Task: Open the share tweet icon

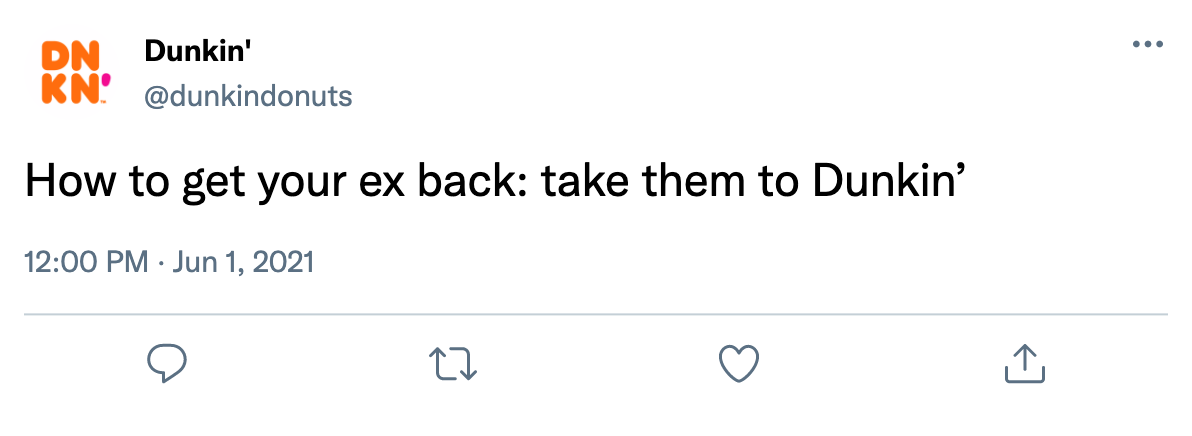Action: pos(1024,364)
